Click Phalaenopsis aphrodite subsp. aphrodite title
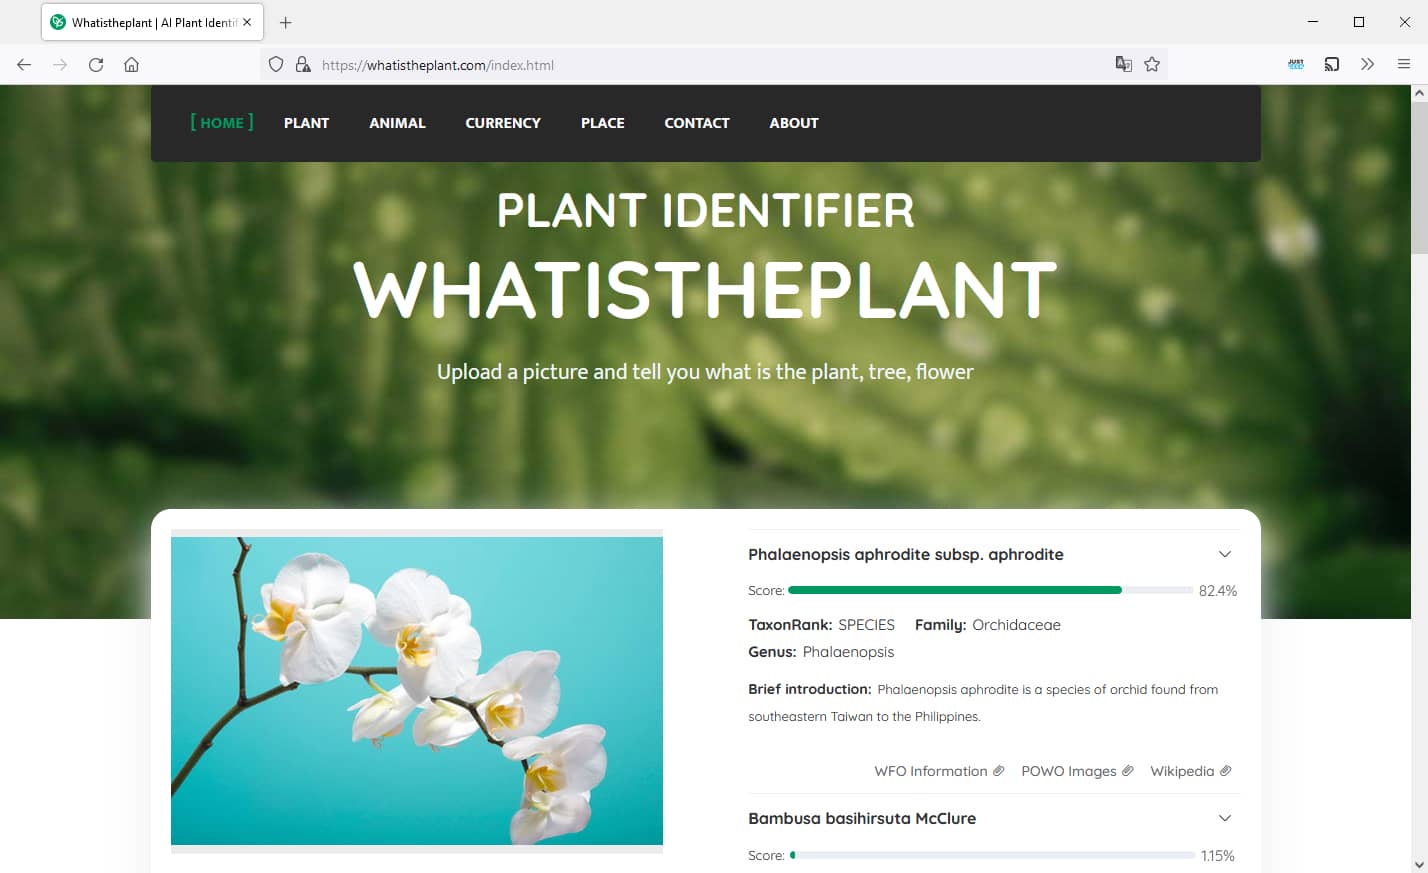Image resolution: width=1428 pixels, height=873 pixels. click(906, 554)
